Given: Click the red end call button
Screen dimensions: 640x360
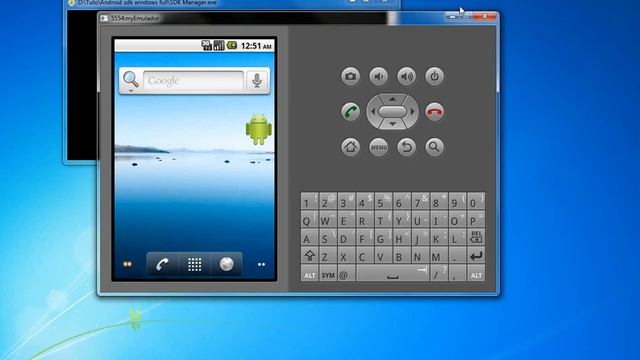Looking at the screenshot, I should (435, 111).
